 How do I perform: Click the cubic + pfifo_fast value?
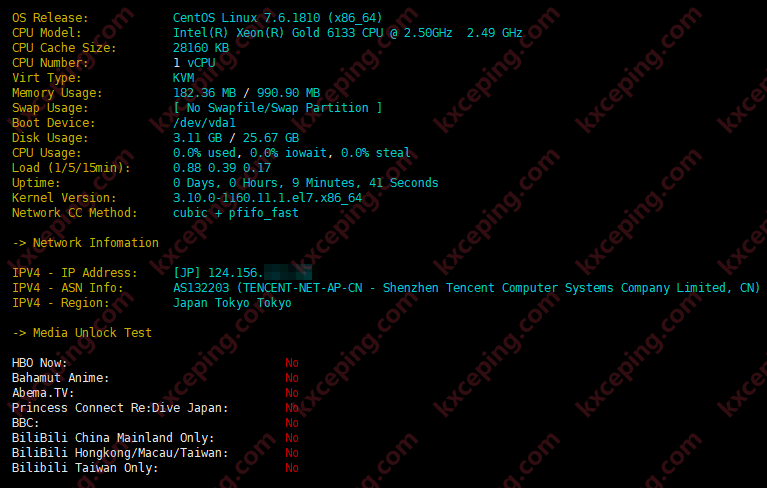tap(236, 213)
